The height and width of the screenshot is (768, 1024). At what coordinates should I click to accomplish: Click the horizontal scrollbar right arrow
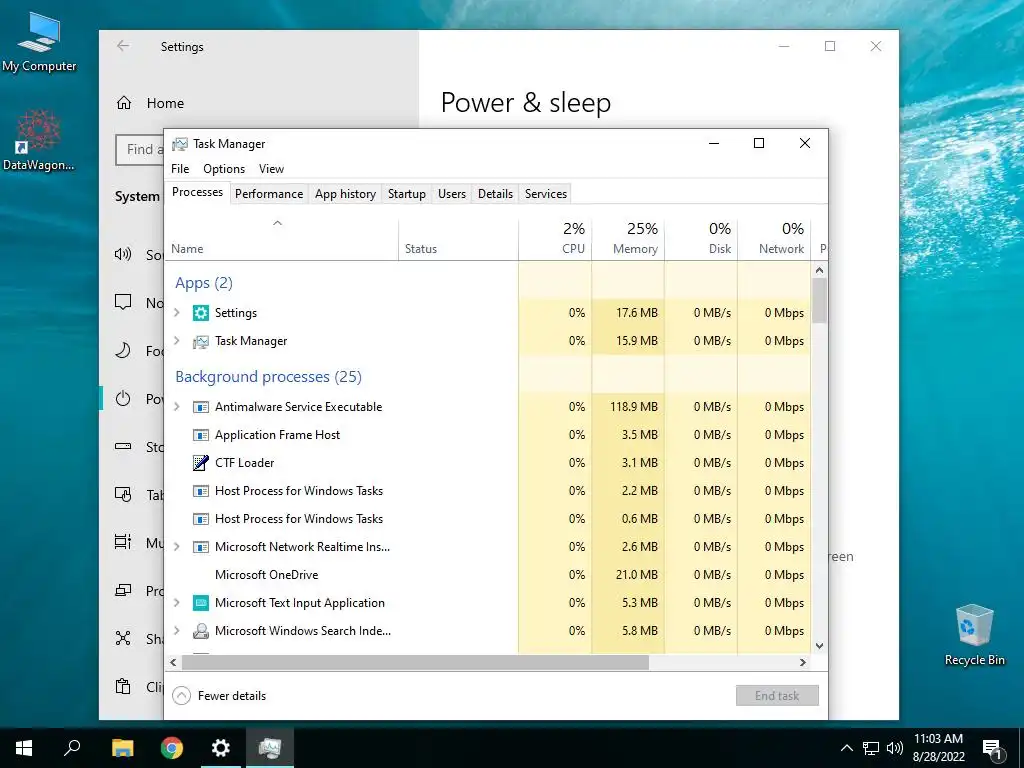pos(803,662)
